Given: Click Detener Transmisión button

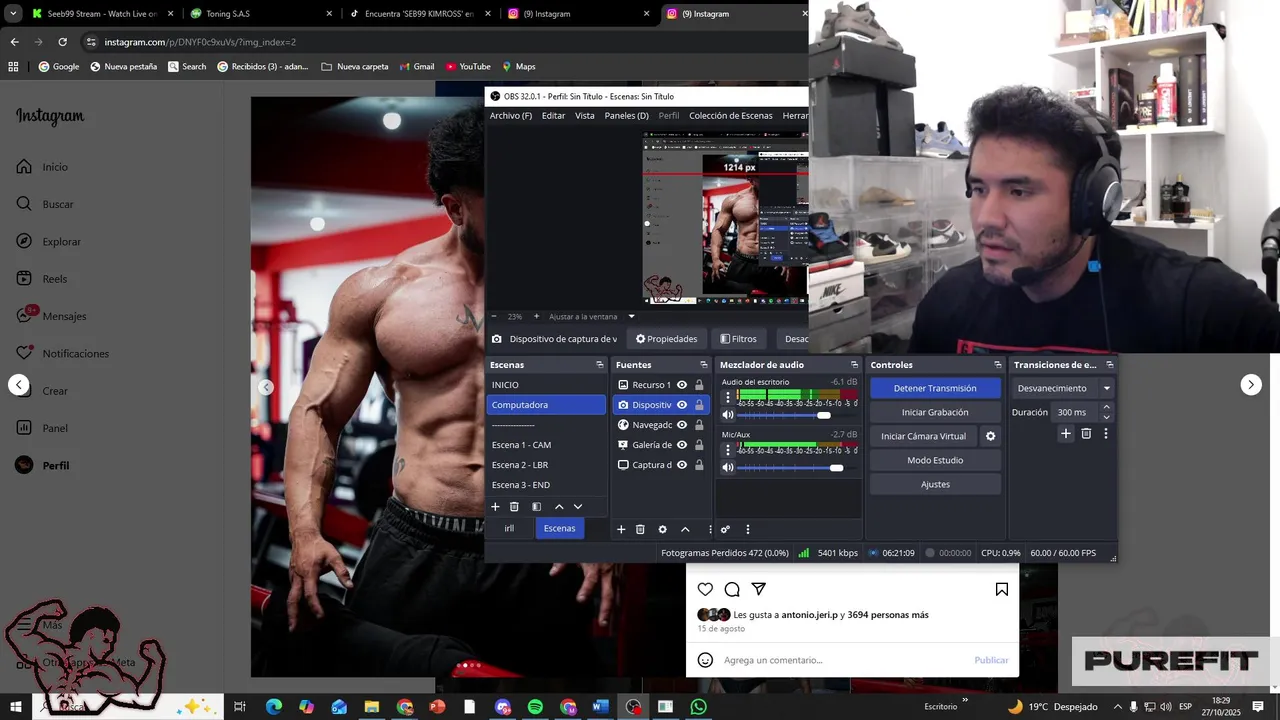Looking at the screenshot, I should pyautogui.click(x=935, y=388).
